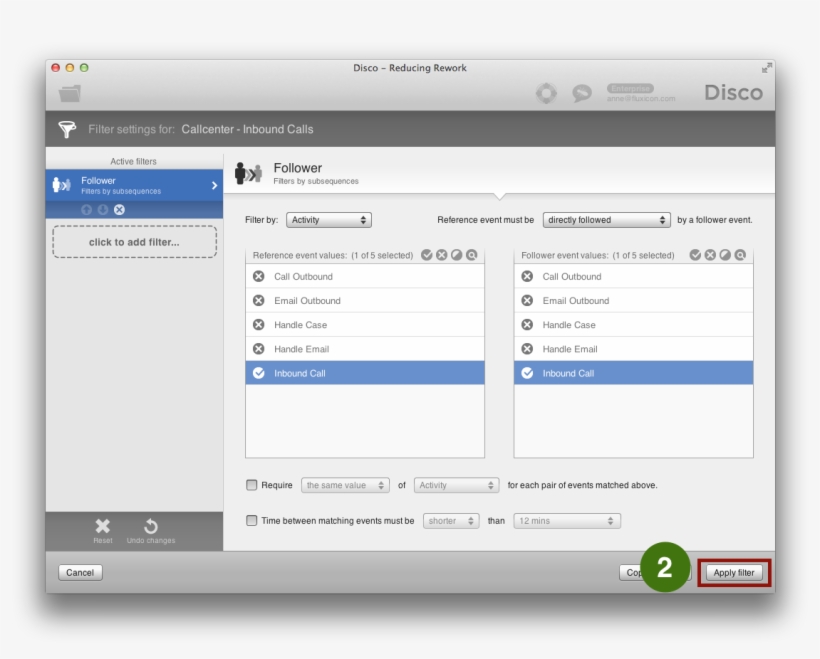Click the Cancel button
Image resolution: width=820 pixels, height=659 pixels.
(80, 573)
